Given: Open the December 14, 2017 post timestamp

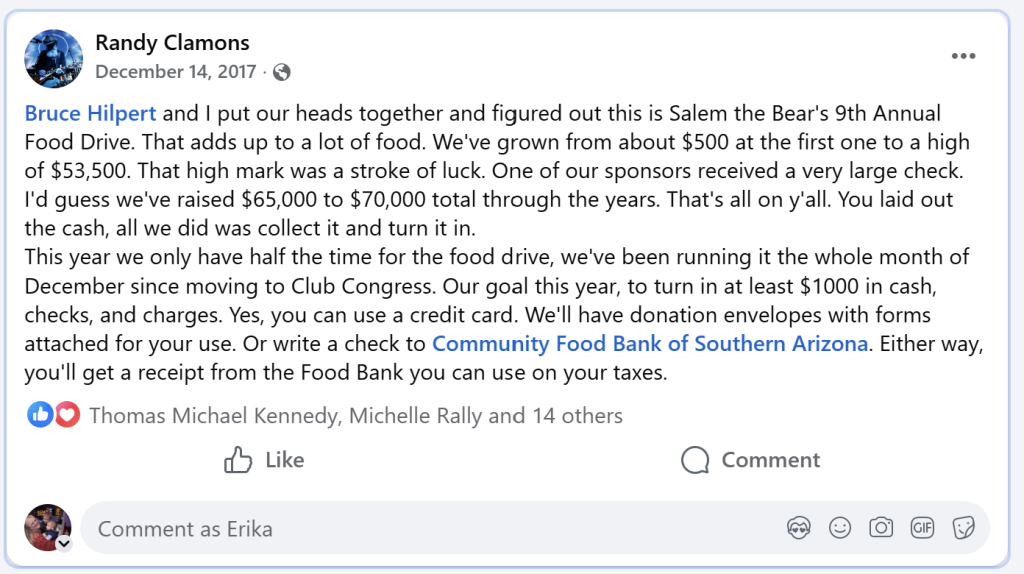Looking at the screenshot, I should [176, 72].
